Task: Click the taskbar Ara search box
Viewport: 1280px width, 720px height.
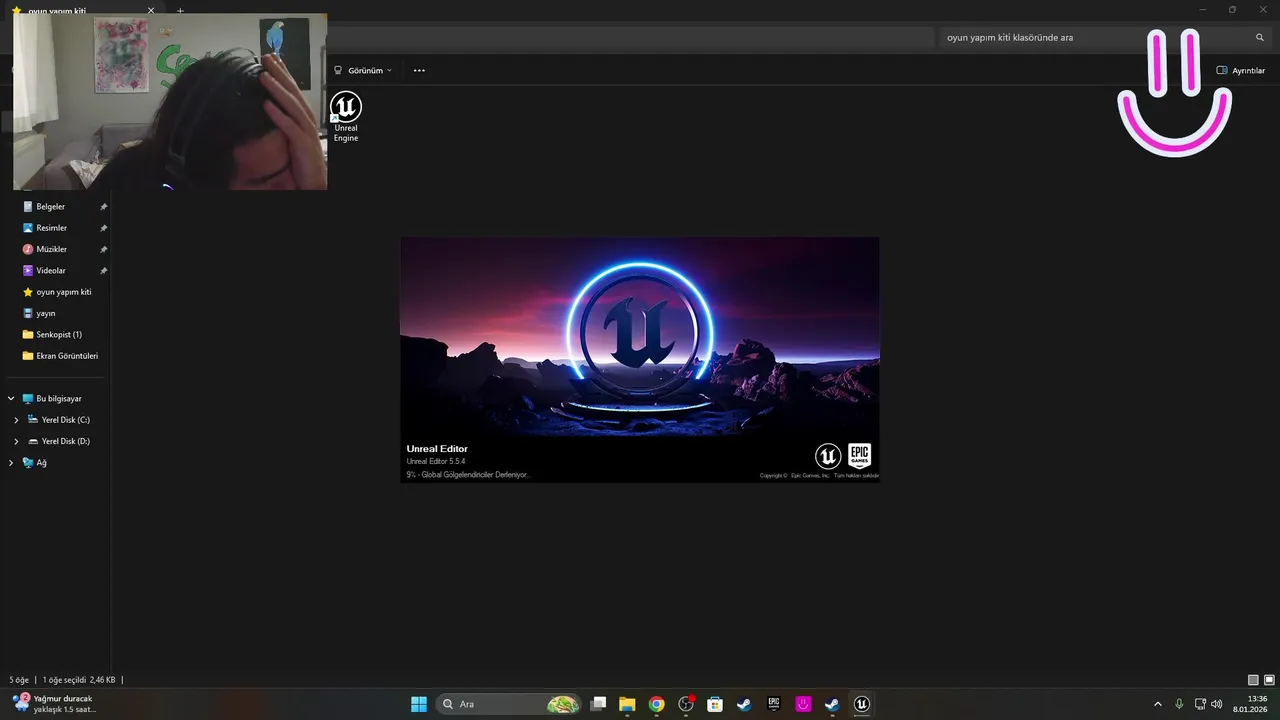Action: click(509, 704)
